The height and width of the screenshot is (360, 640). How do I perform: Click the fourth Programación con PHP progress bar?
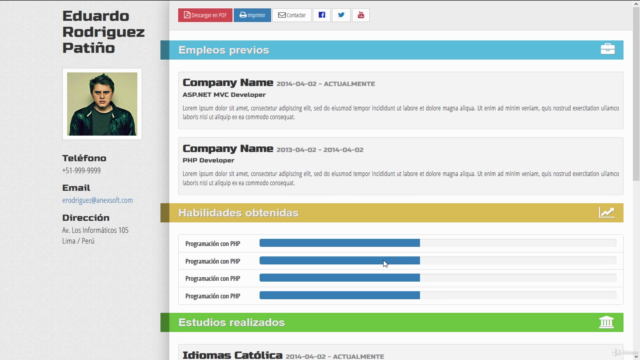coord(438,295)
